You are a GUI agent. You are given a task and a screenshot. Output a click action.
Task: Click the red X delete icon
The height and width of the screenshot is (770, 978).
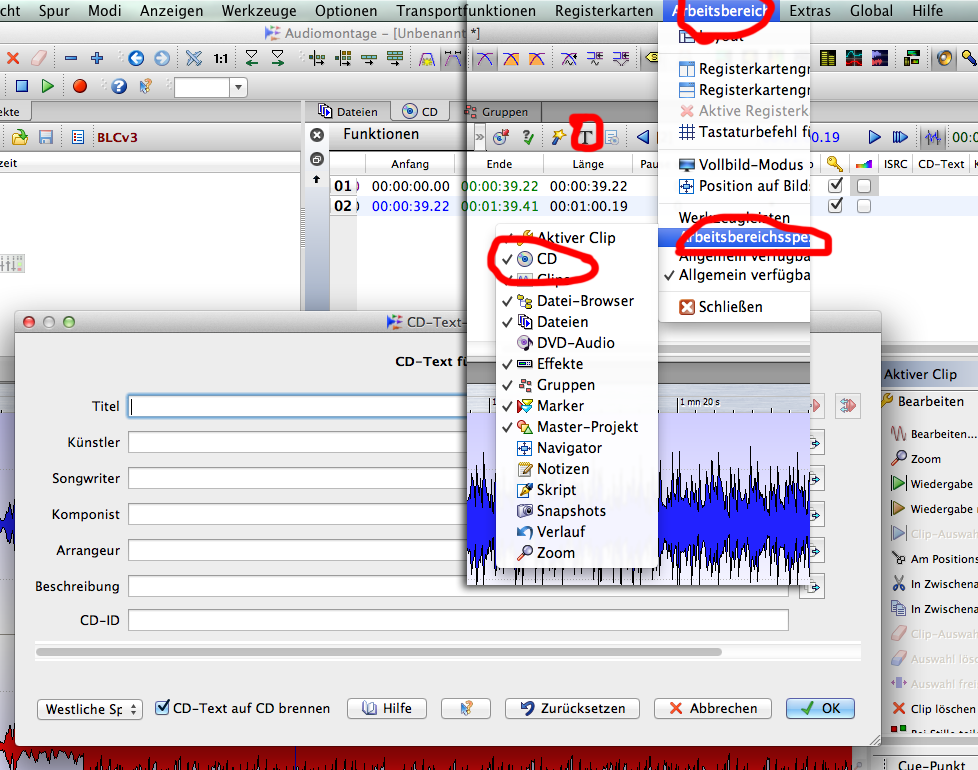(x=12, y=59)
